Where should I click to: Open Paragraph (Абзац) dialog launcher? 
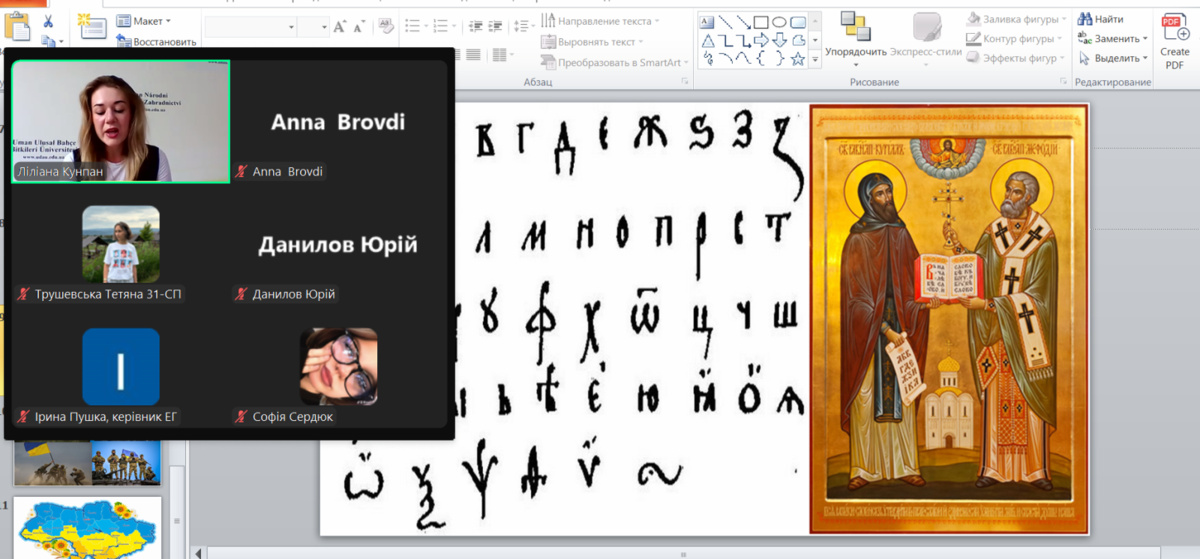click(684, 81)
